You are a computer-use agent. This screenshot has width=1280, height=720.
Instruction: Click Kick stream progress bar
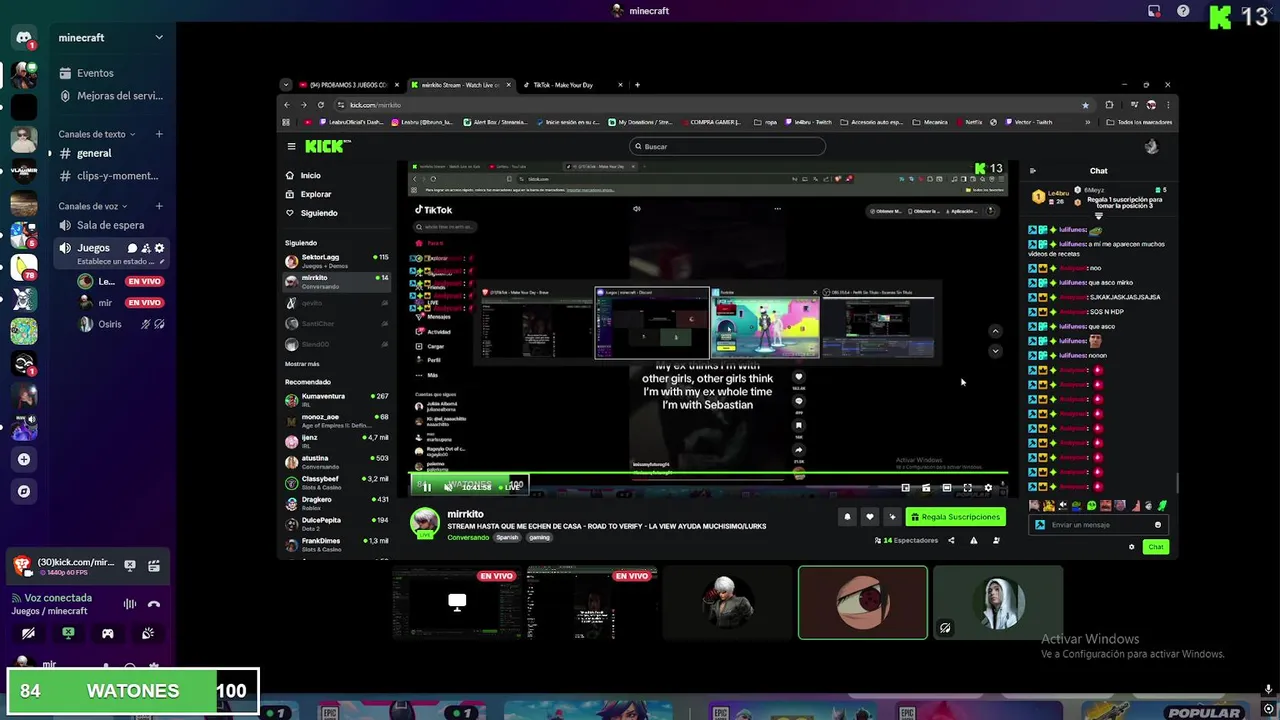708,473
